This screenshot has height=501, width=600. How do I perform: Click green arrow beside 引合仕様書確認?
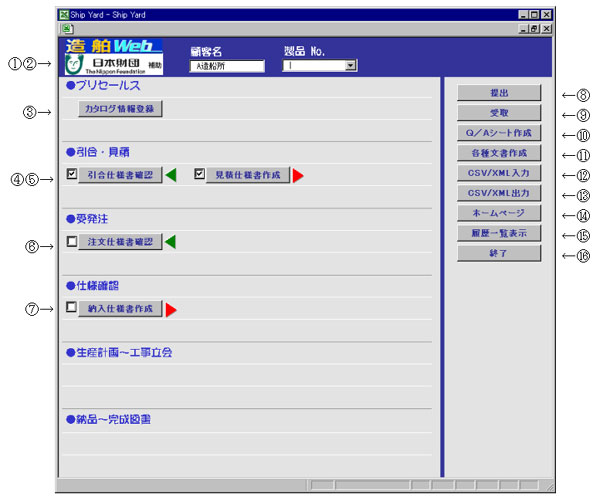pyautogui.click(x=171, y=175)
